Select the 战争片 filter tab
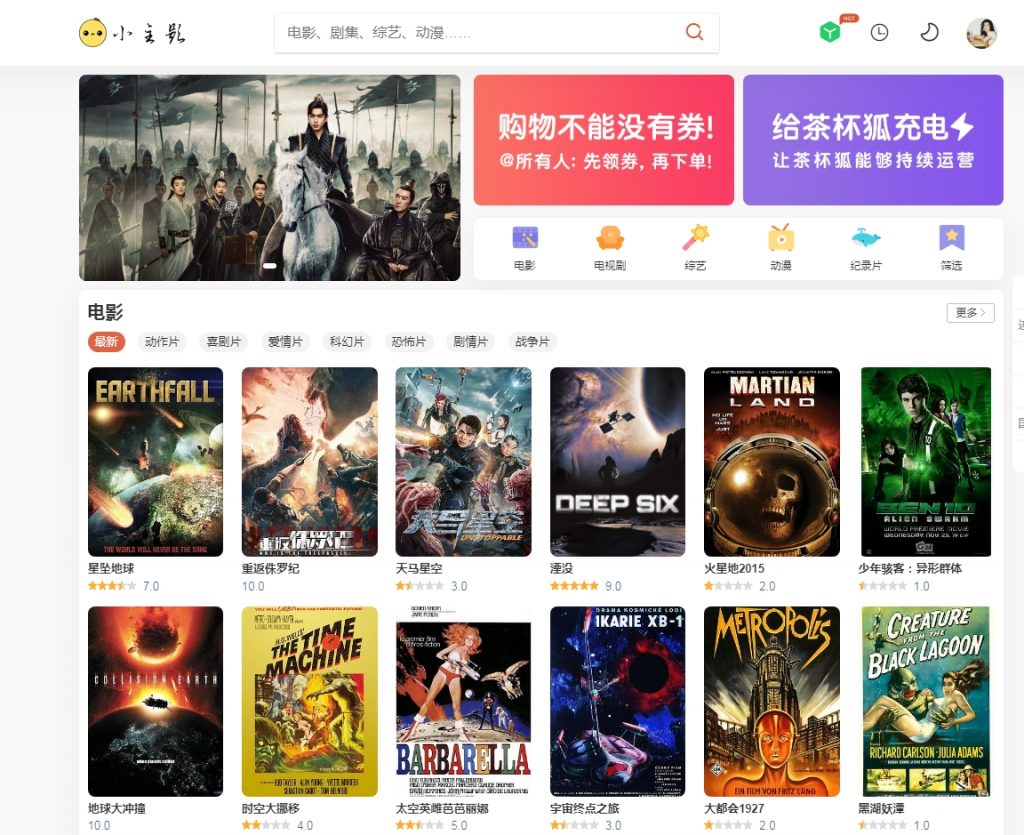Screen dimensions: 1024x835 point(532,341)
